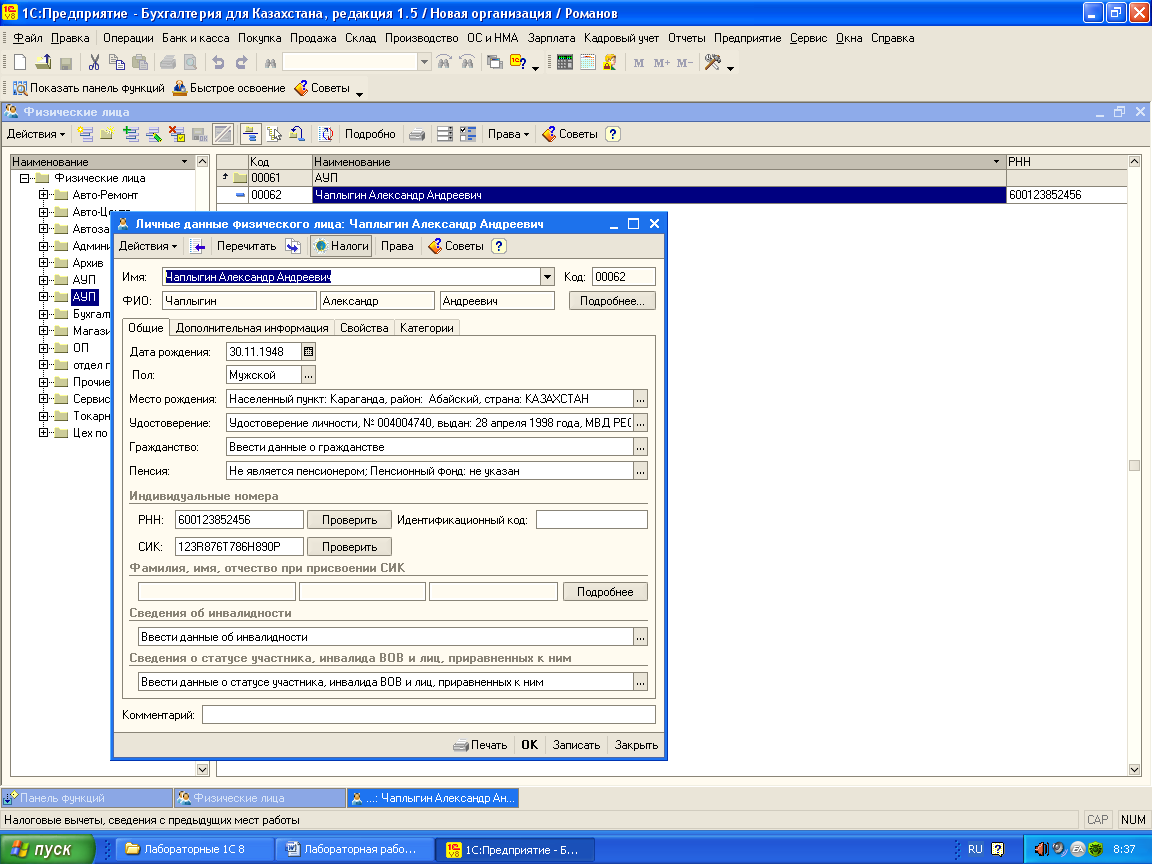
Task: Expand the ОП folder in tree
Action: (x=43, y=348)
